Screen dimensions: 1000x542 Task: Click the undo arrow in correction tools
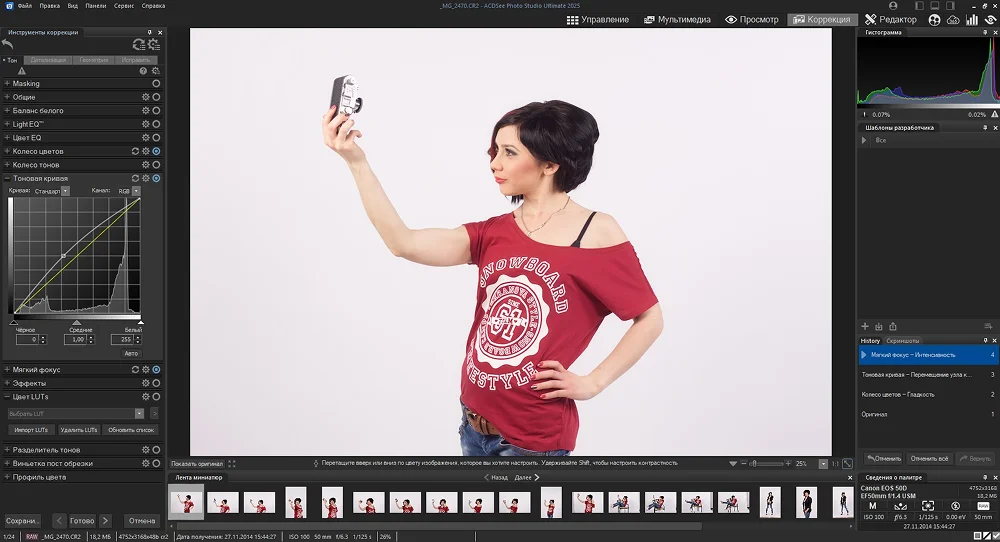pyautogui.click(x=8, y=44)
